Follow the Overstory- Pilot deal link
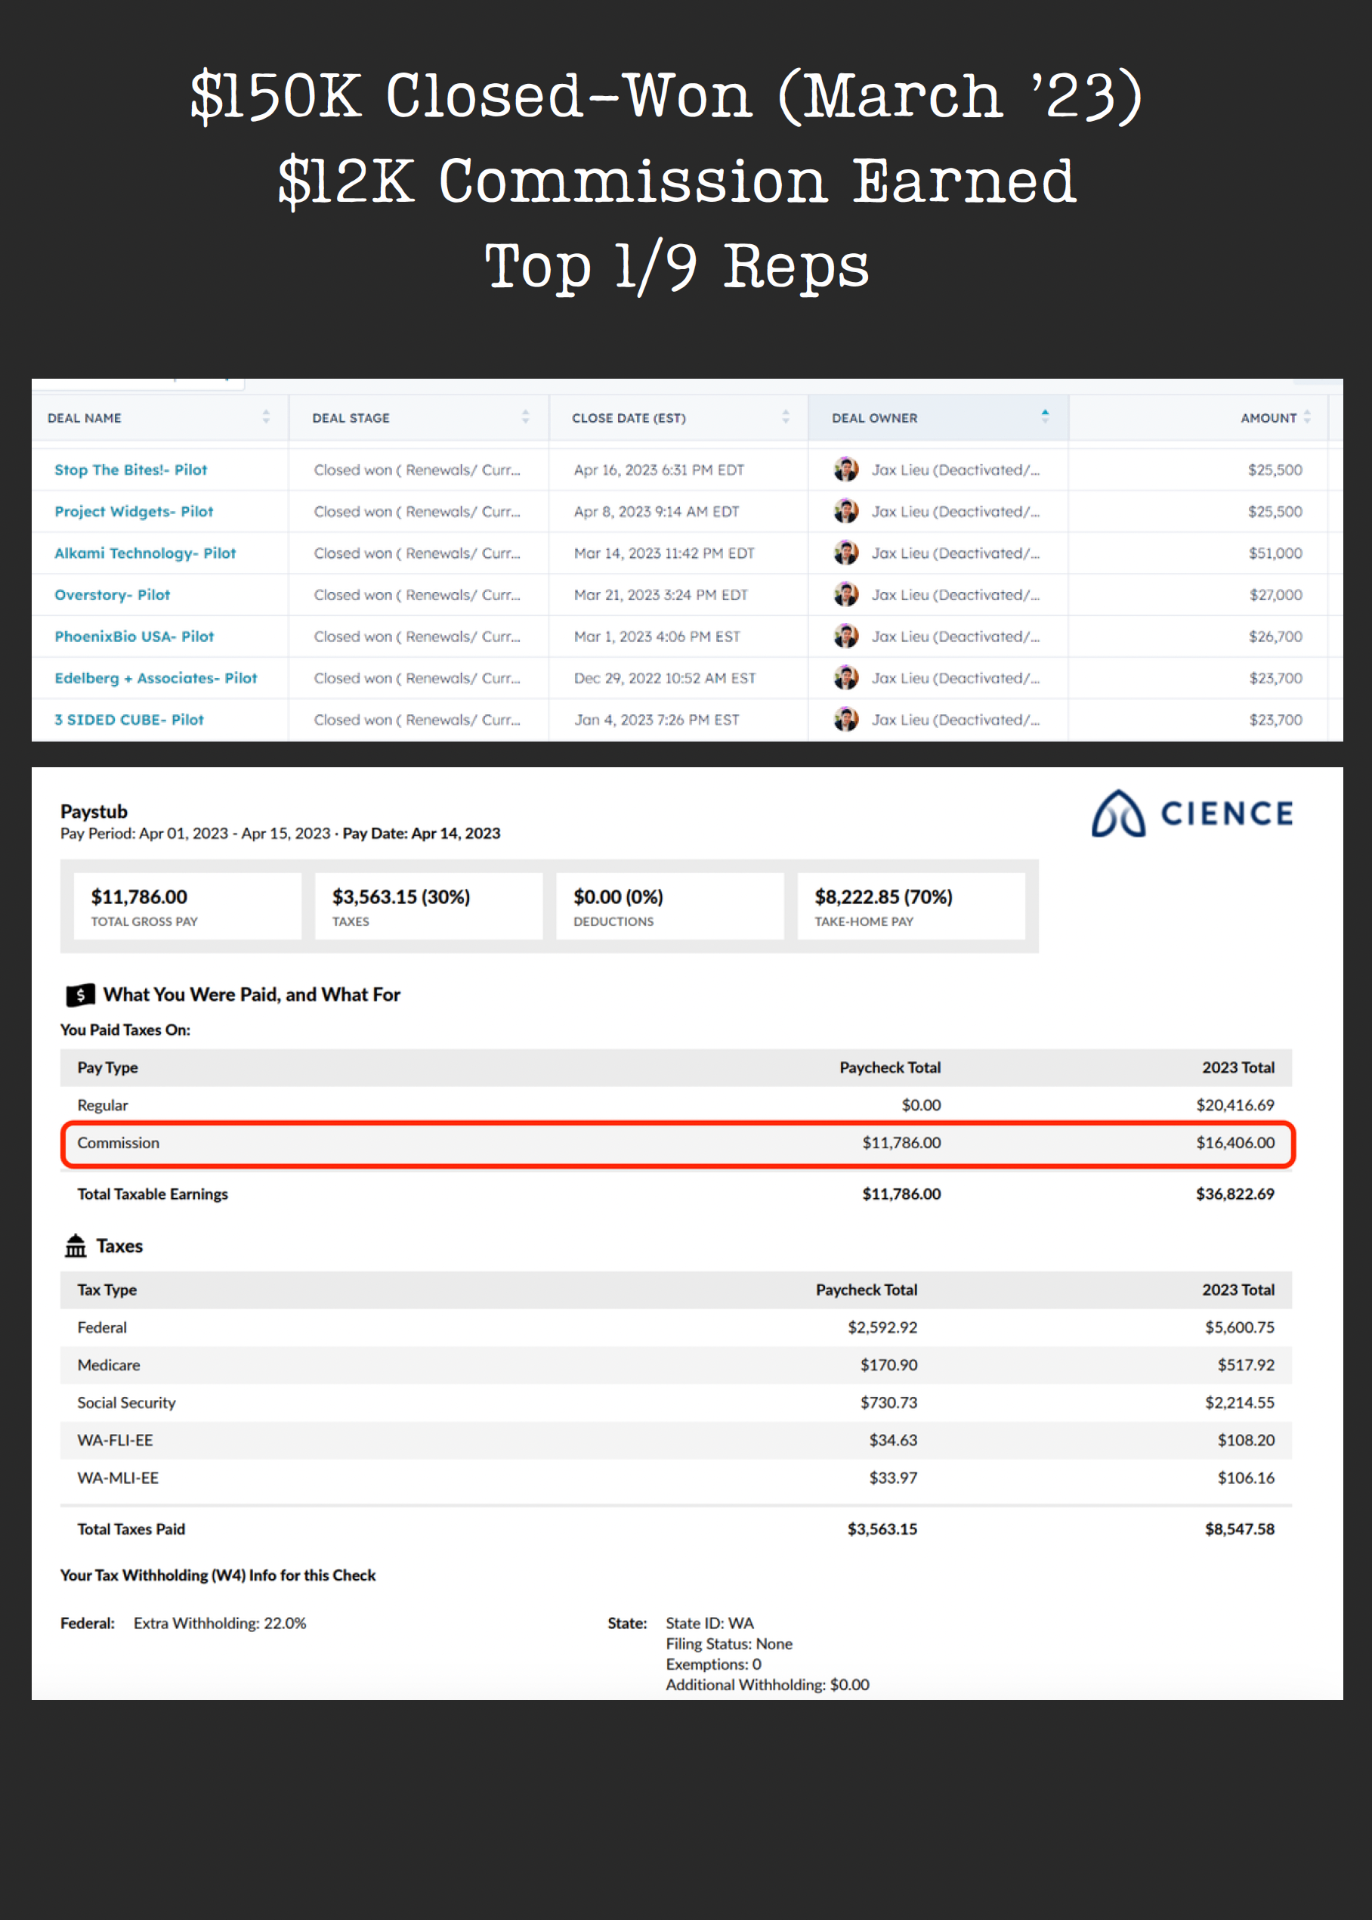The height and width of the screenshot is (1920, 1372). [112, 595]
